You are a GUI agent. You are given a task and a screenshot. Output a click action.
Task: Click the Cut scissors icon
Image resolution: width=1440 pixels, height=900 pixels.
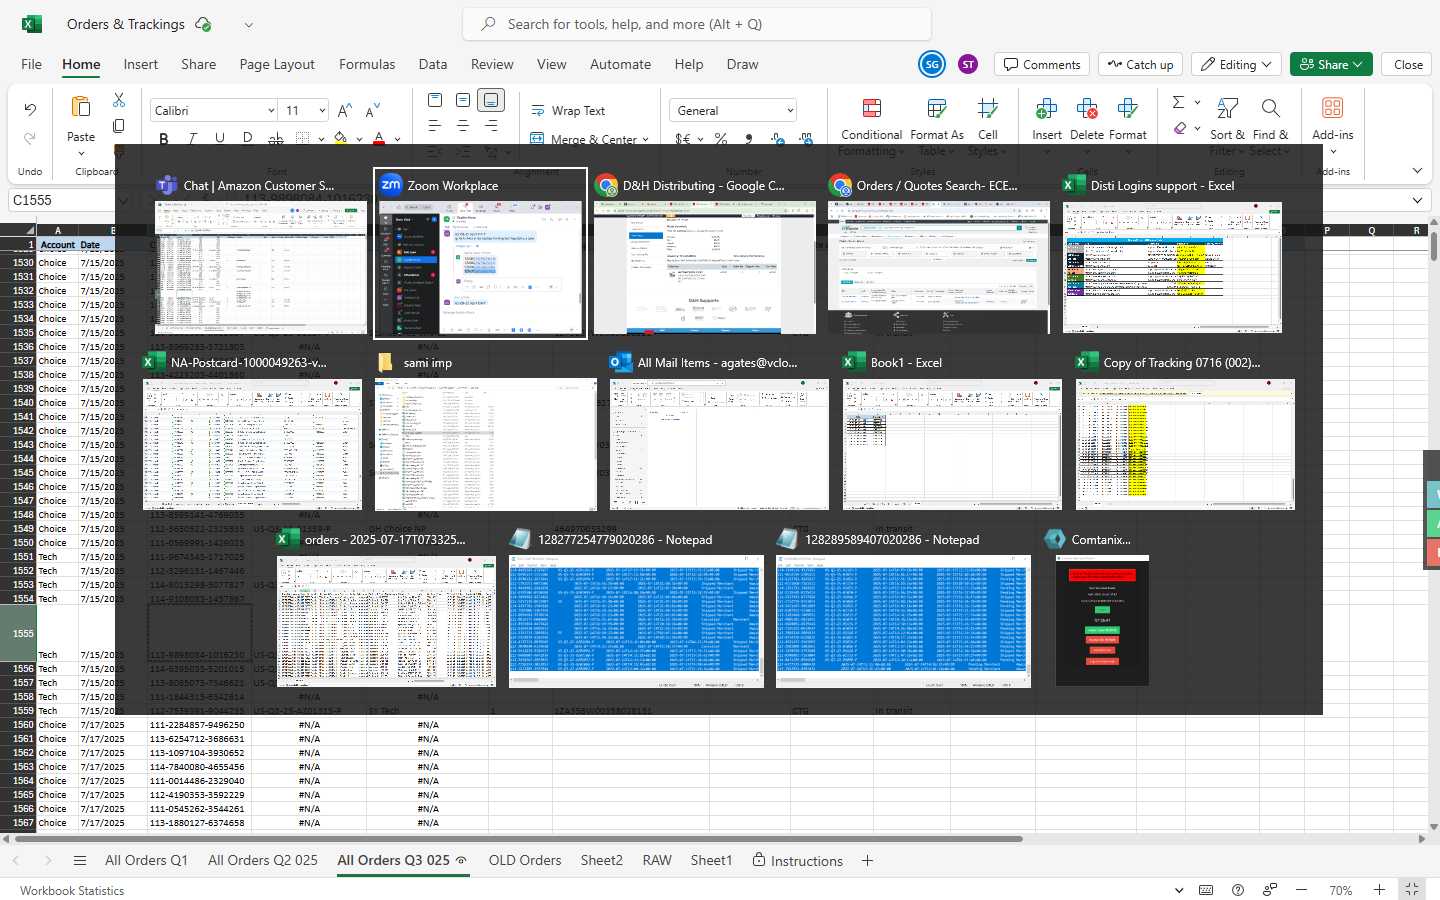119,100
